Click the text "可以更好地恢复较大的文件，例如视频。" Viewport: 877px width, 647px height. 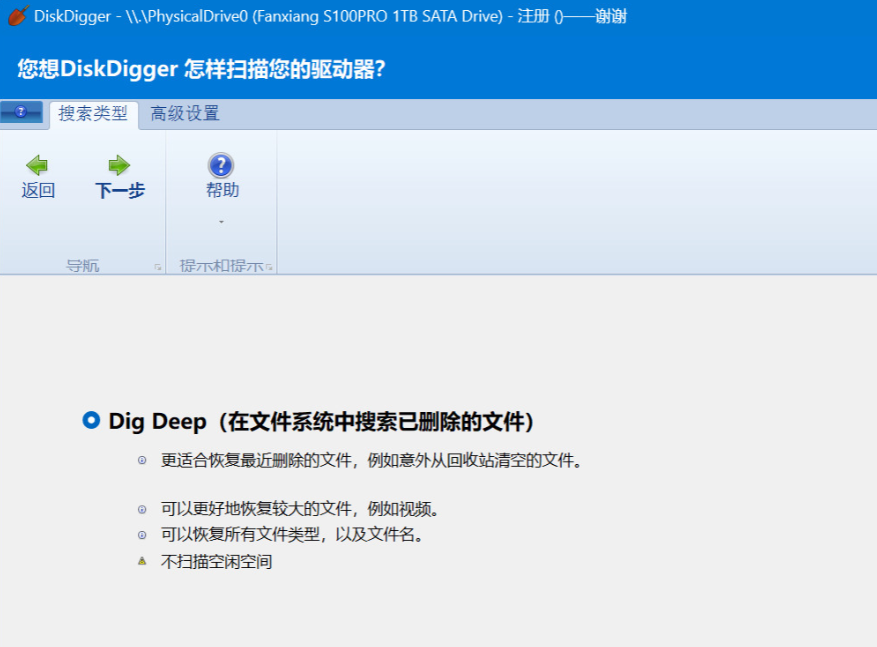tap(300, 509)
